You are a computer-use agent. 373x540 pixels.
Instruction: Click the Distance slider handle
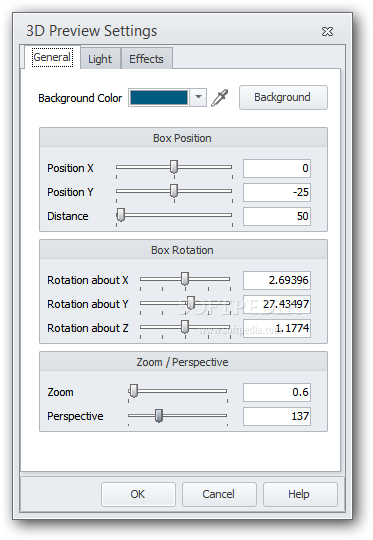point(121,215)
